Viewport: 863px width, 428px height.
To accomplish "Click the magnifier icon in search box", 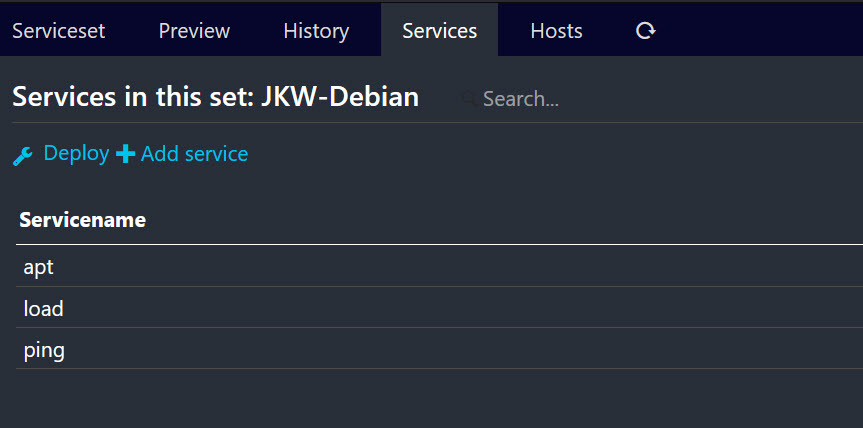I will point(468,98).
